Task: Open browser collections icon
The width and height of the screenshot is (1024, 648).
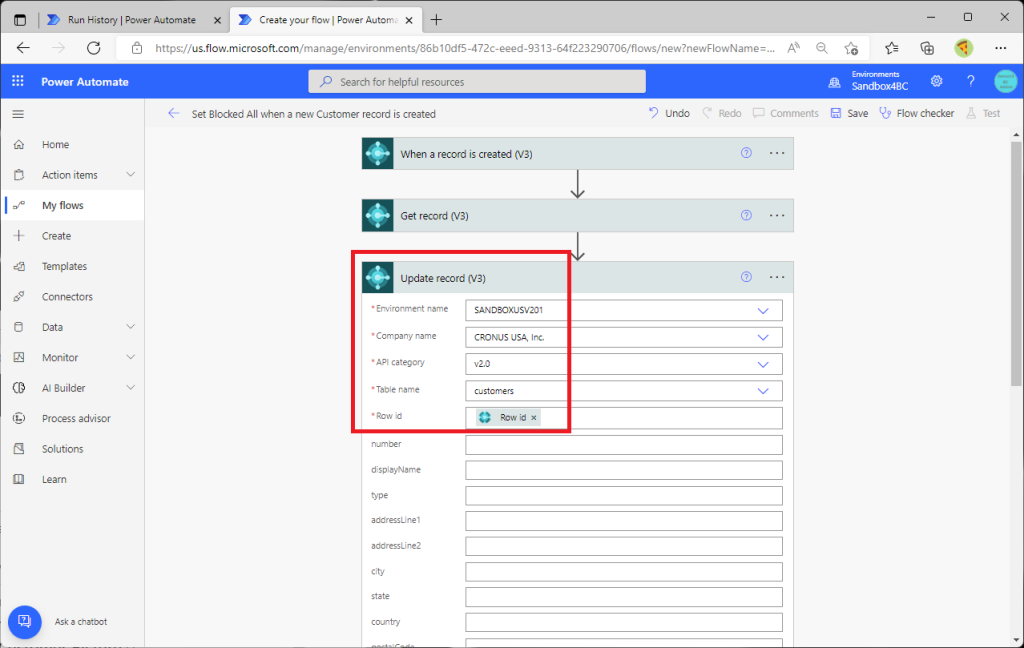Action: point(927,48)
